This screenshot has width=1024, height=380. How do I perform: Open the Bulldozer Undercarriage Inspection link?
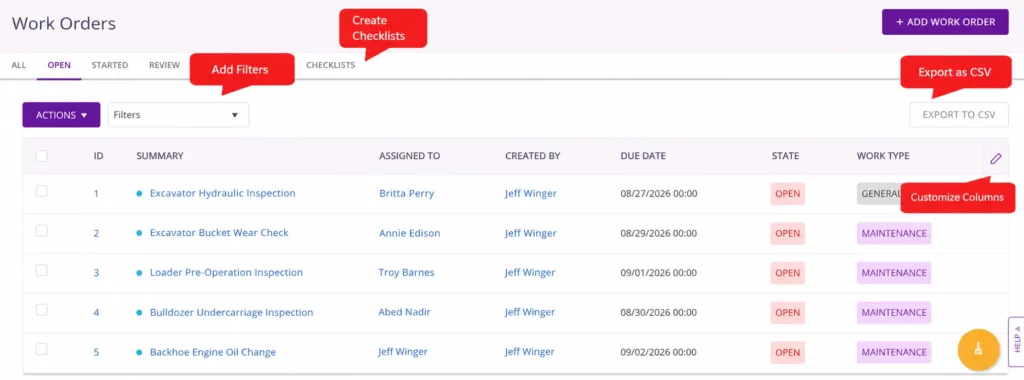(x=232, y=313)
